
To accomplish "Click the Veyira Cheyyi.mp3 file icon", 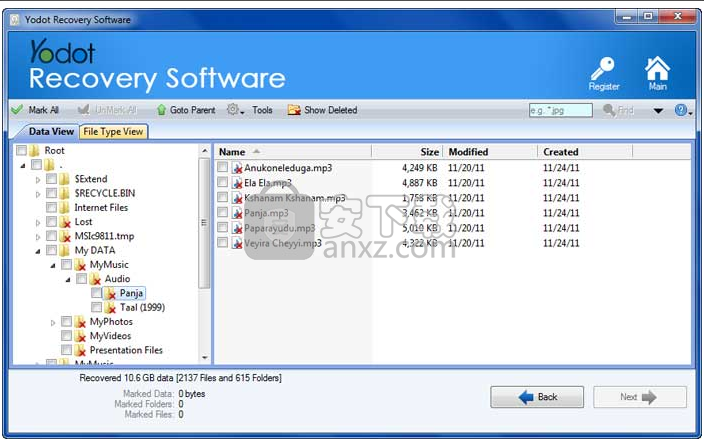I will [237, 243].
